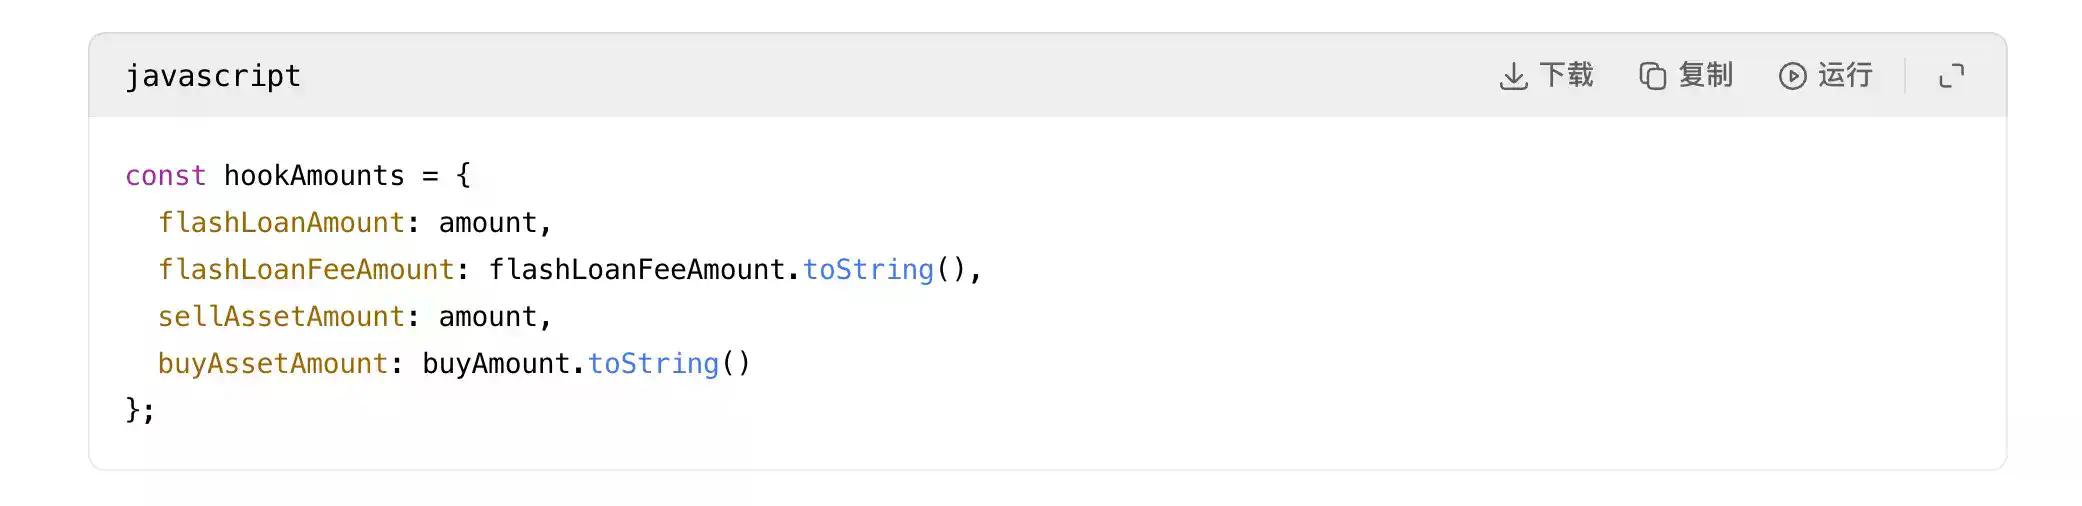Click the 运行 text label

tap(1845, 75)
